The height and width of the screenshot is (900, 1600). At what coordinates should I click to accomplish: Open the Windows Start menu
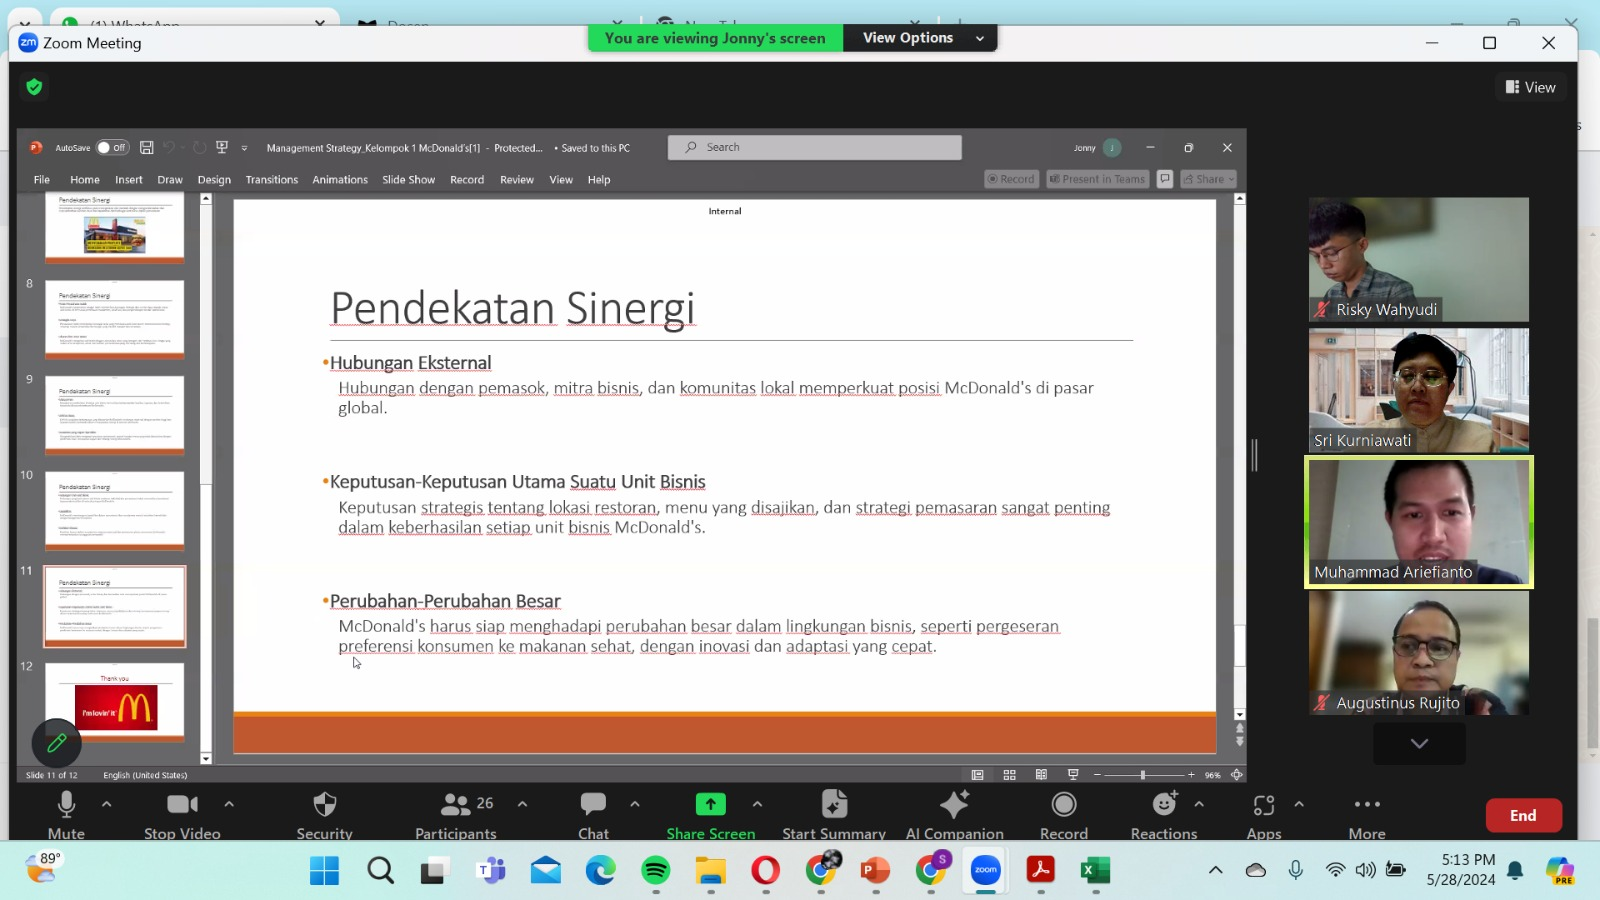[324, 871]
